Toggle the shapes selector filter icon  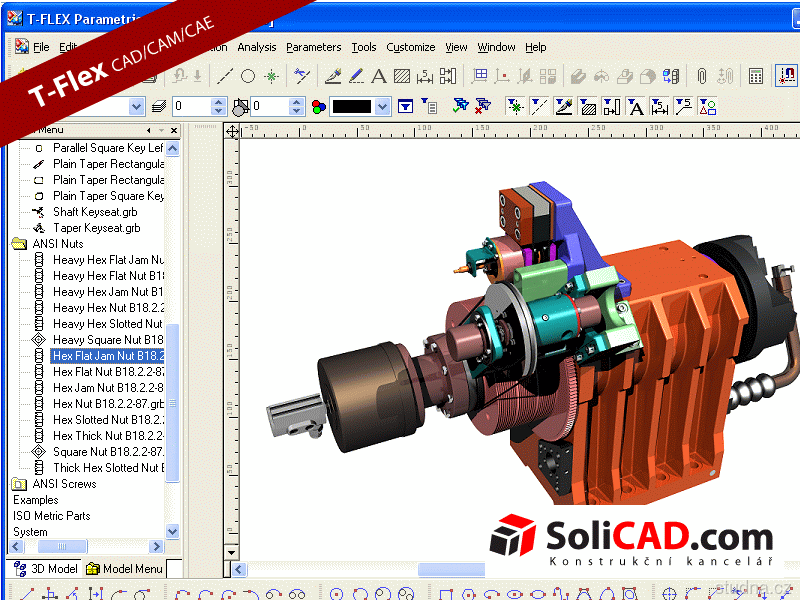click(707, 107)
